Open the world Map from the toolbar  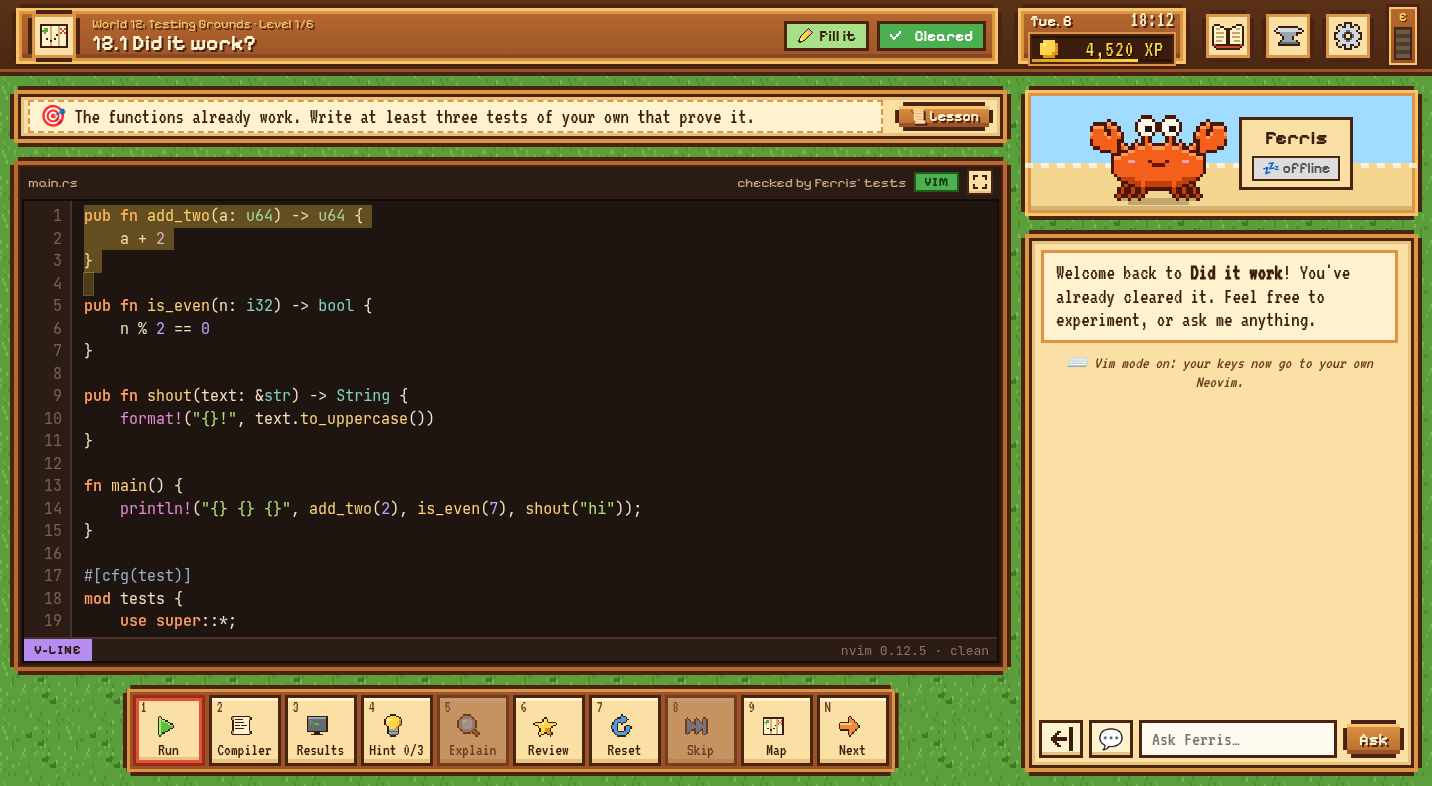point(776,731)
